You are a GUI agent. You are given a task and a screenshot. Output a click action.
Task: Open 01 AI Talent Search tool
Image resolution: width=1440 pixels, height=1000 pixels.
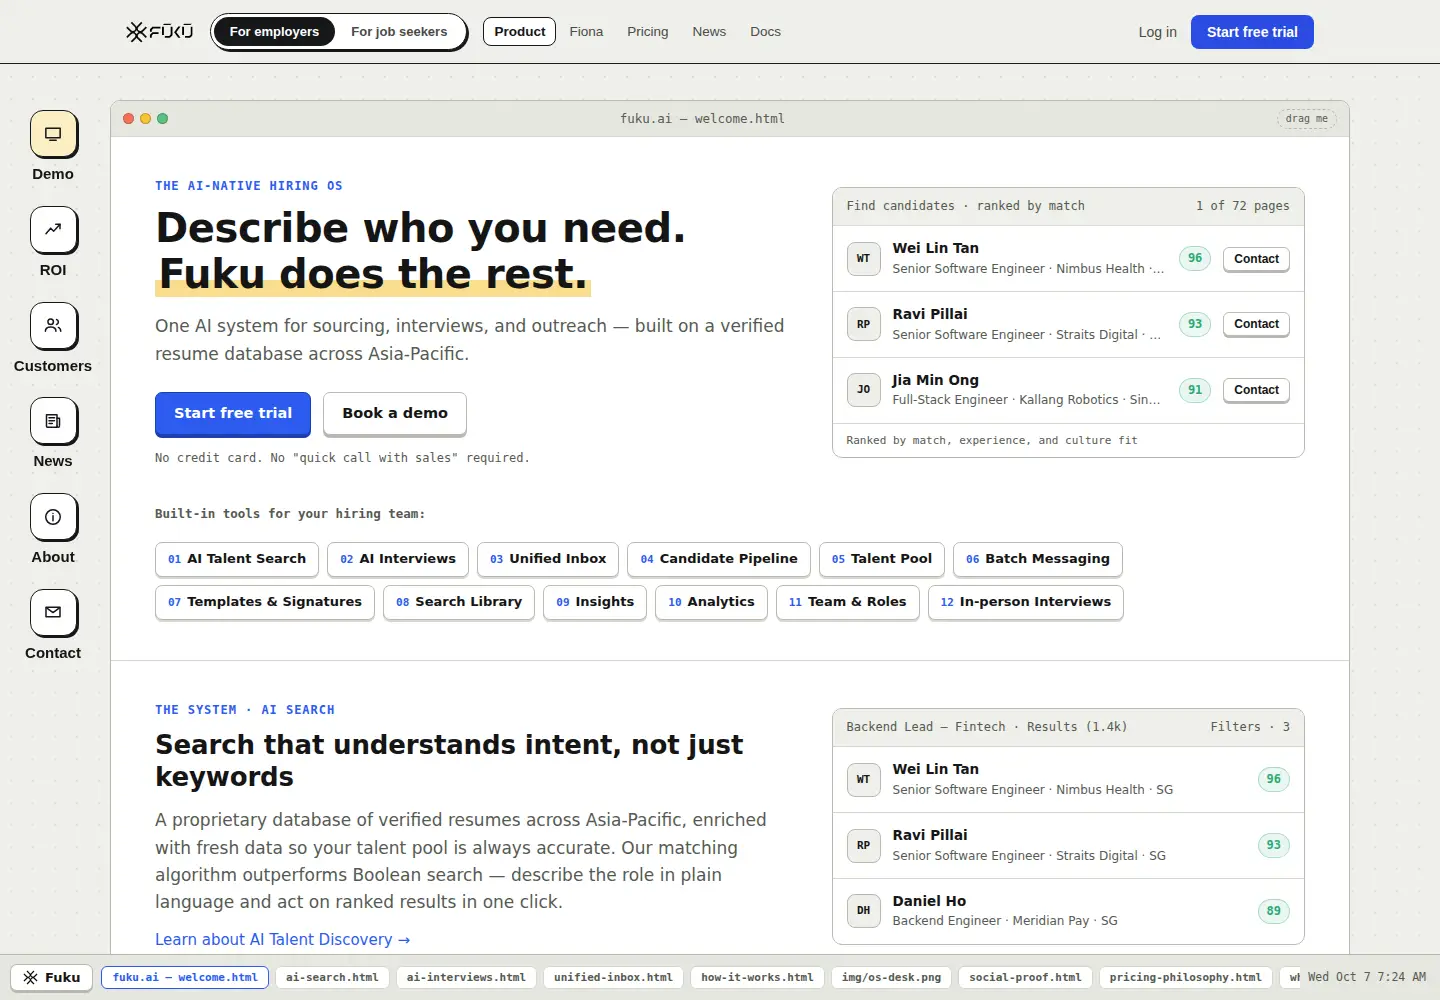(x=237, y=559)
